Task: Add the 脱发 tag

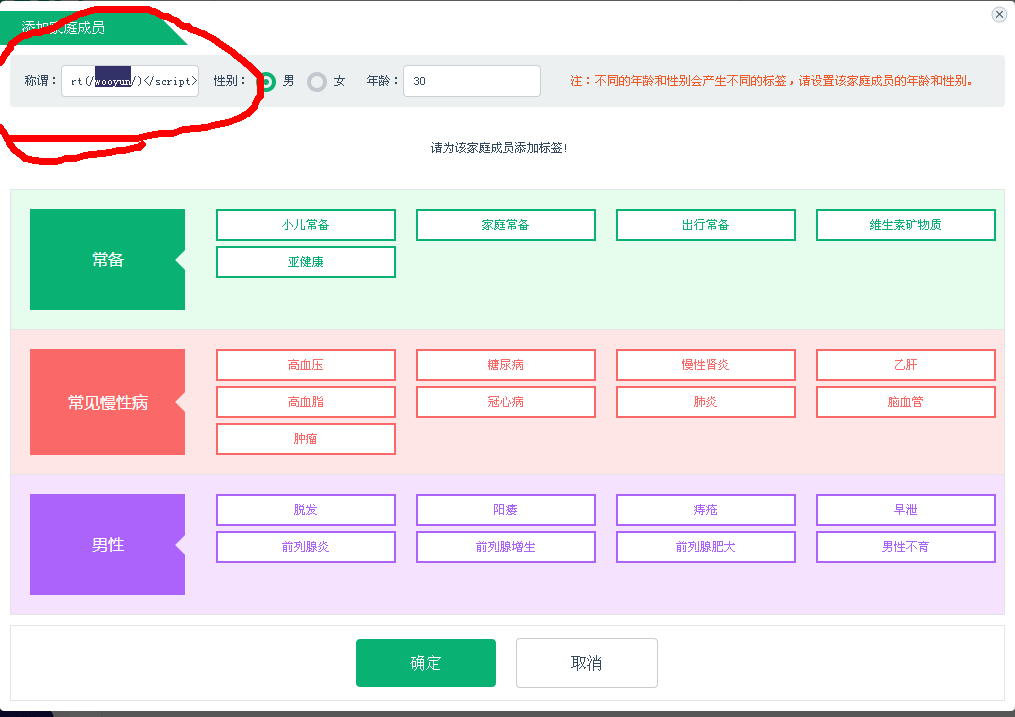Action: (306, 510)
